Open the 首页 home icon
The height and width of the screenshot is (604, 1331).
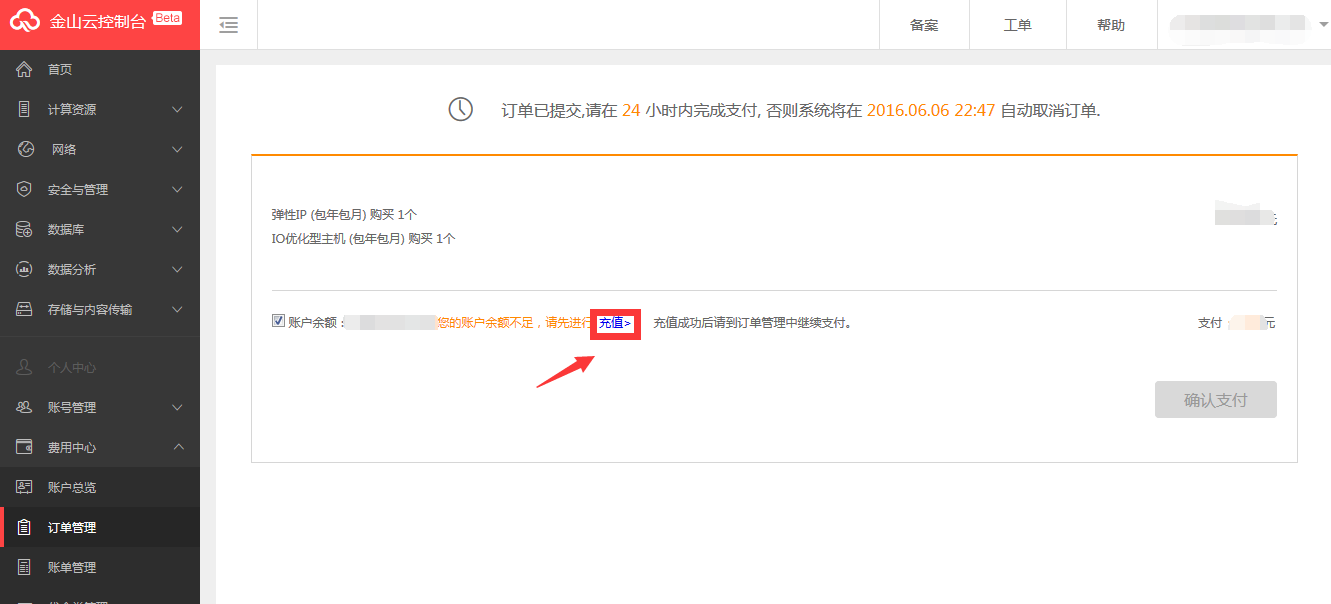(x=25, y=70)
